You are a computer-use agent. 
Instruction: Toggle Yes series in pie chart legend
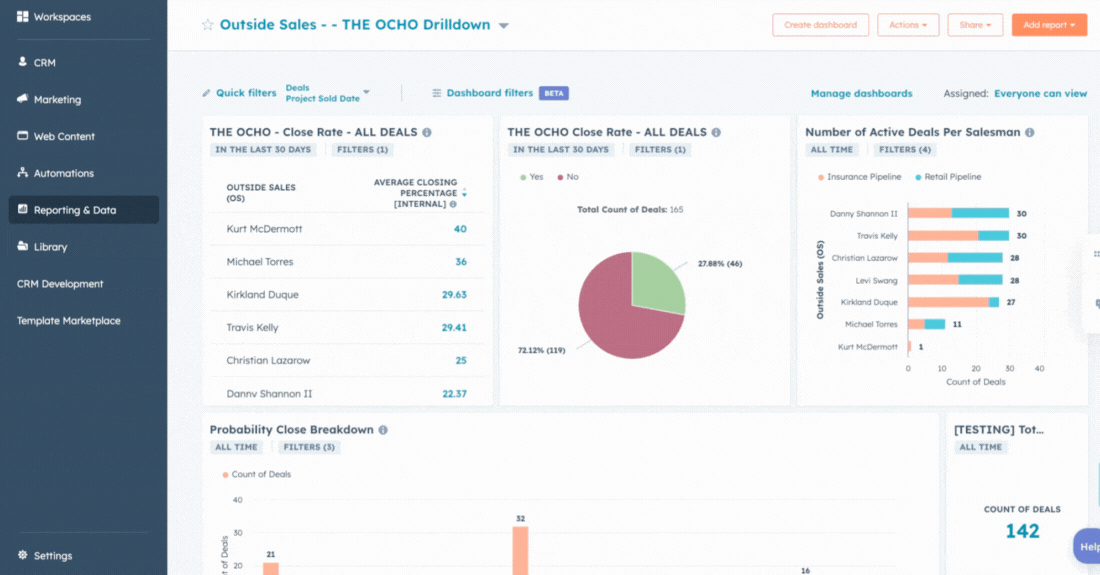click(x=532, y=177)
